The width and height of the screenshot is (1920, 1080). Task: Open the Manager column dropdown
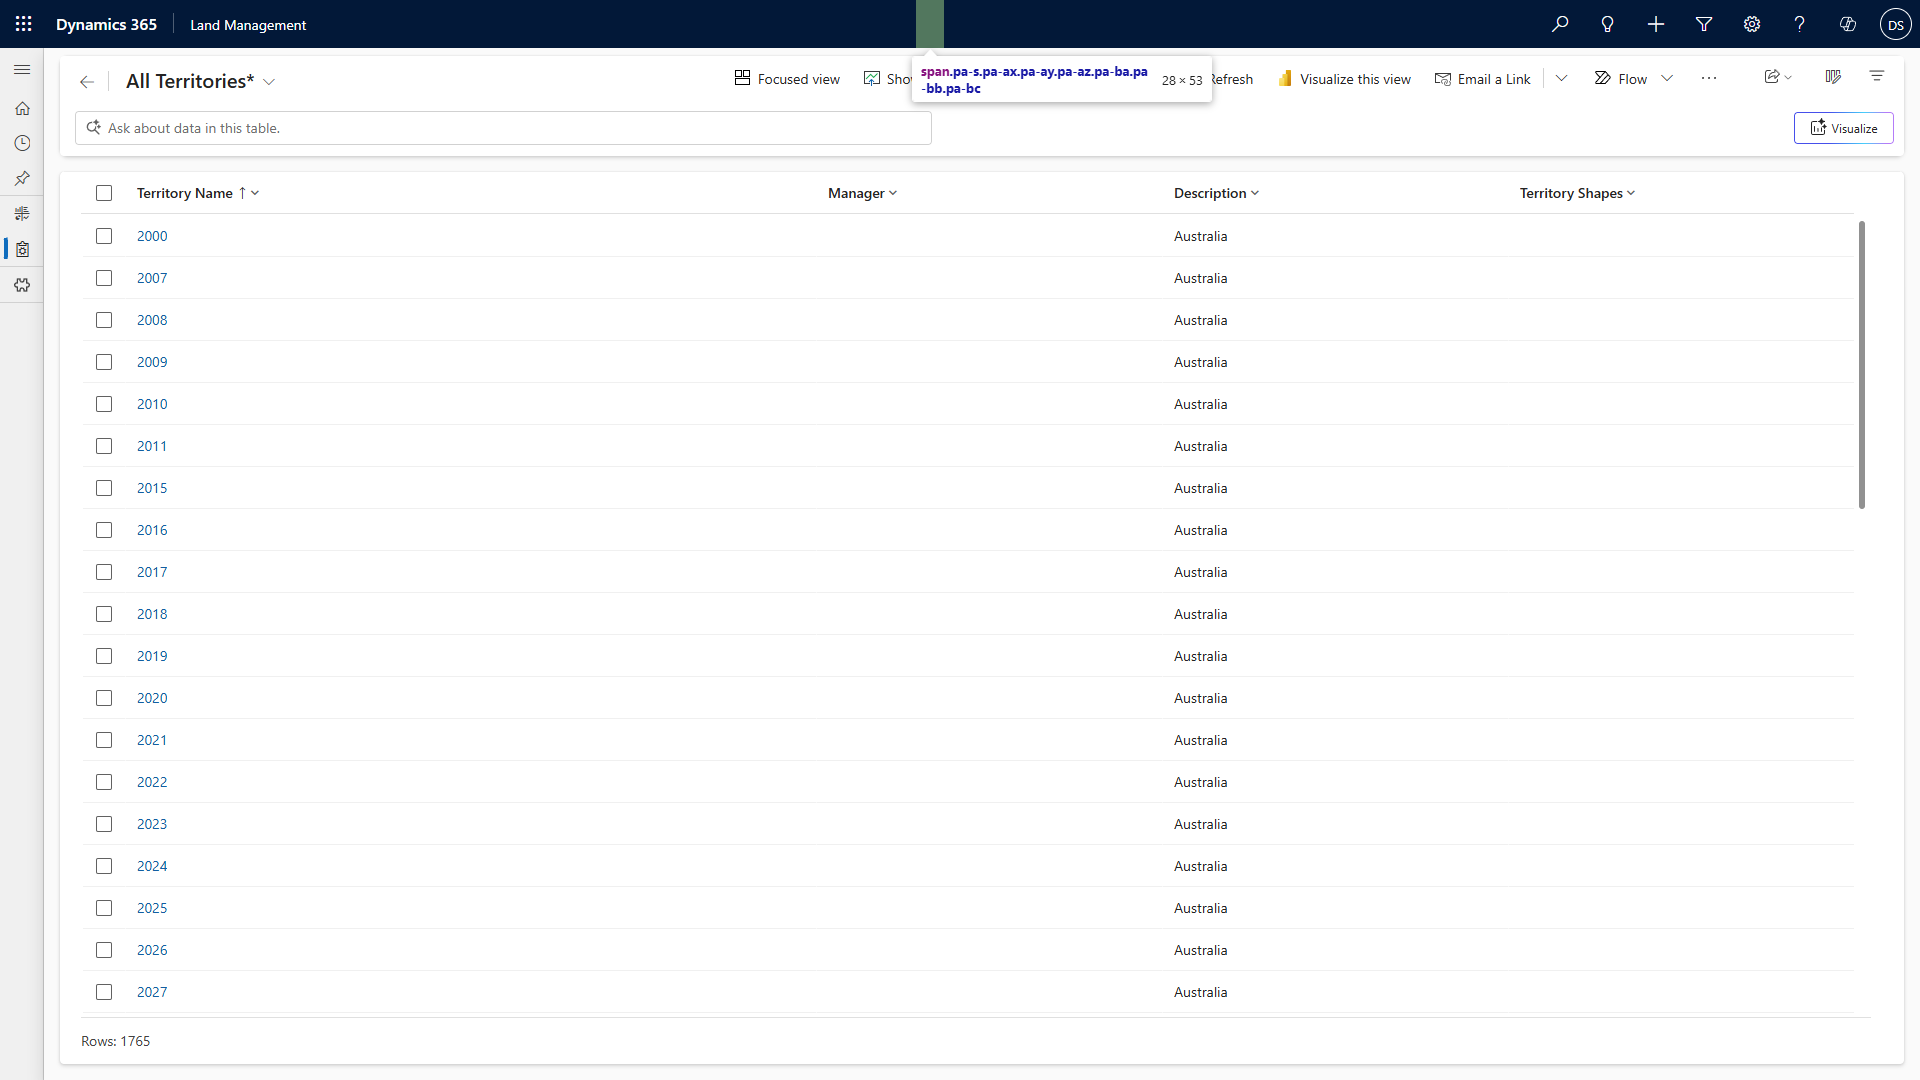[x=893, y=193]
